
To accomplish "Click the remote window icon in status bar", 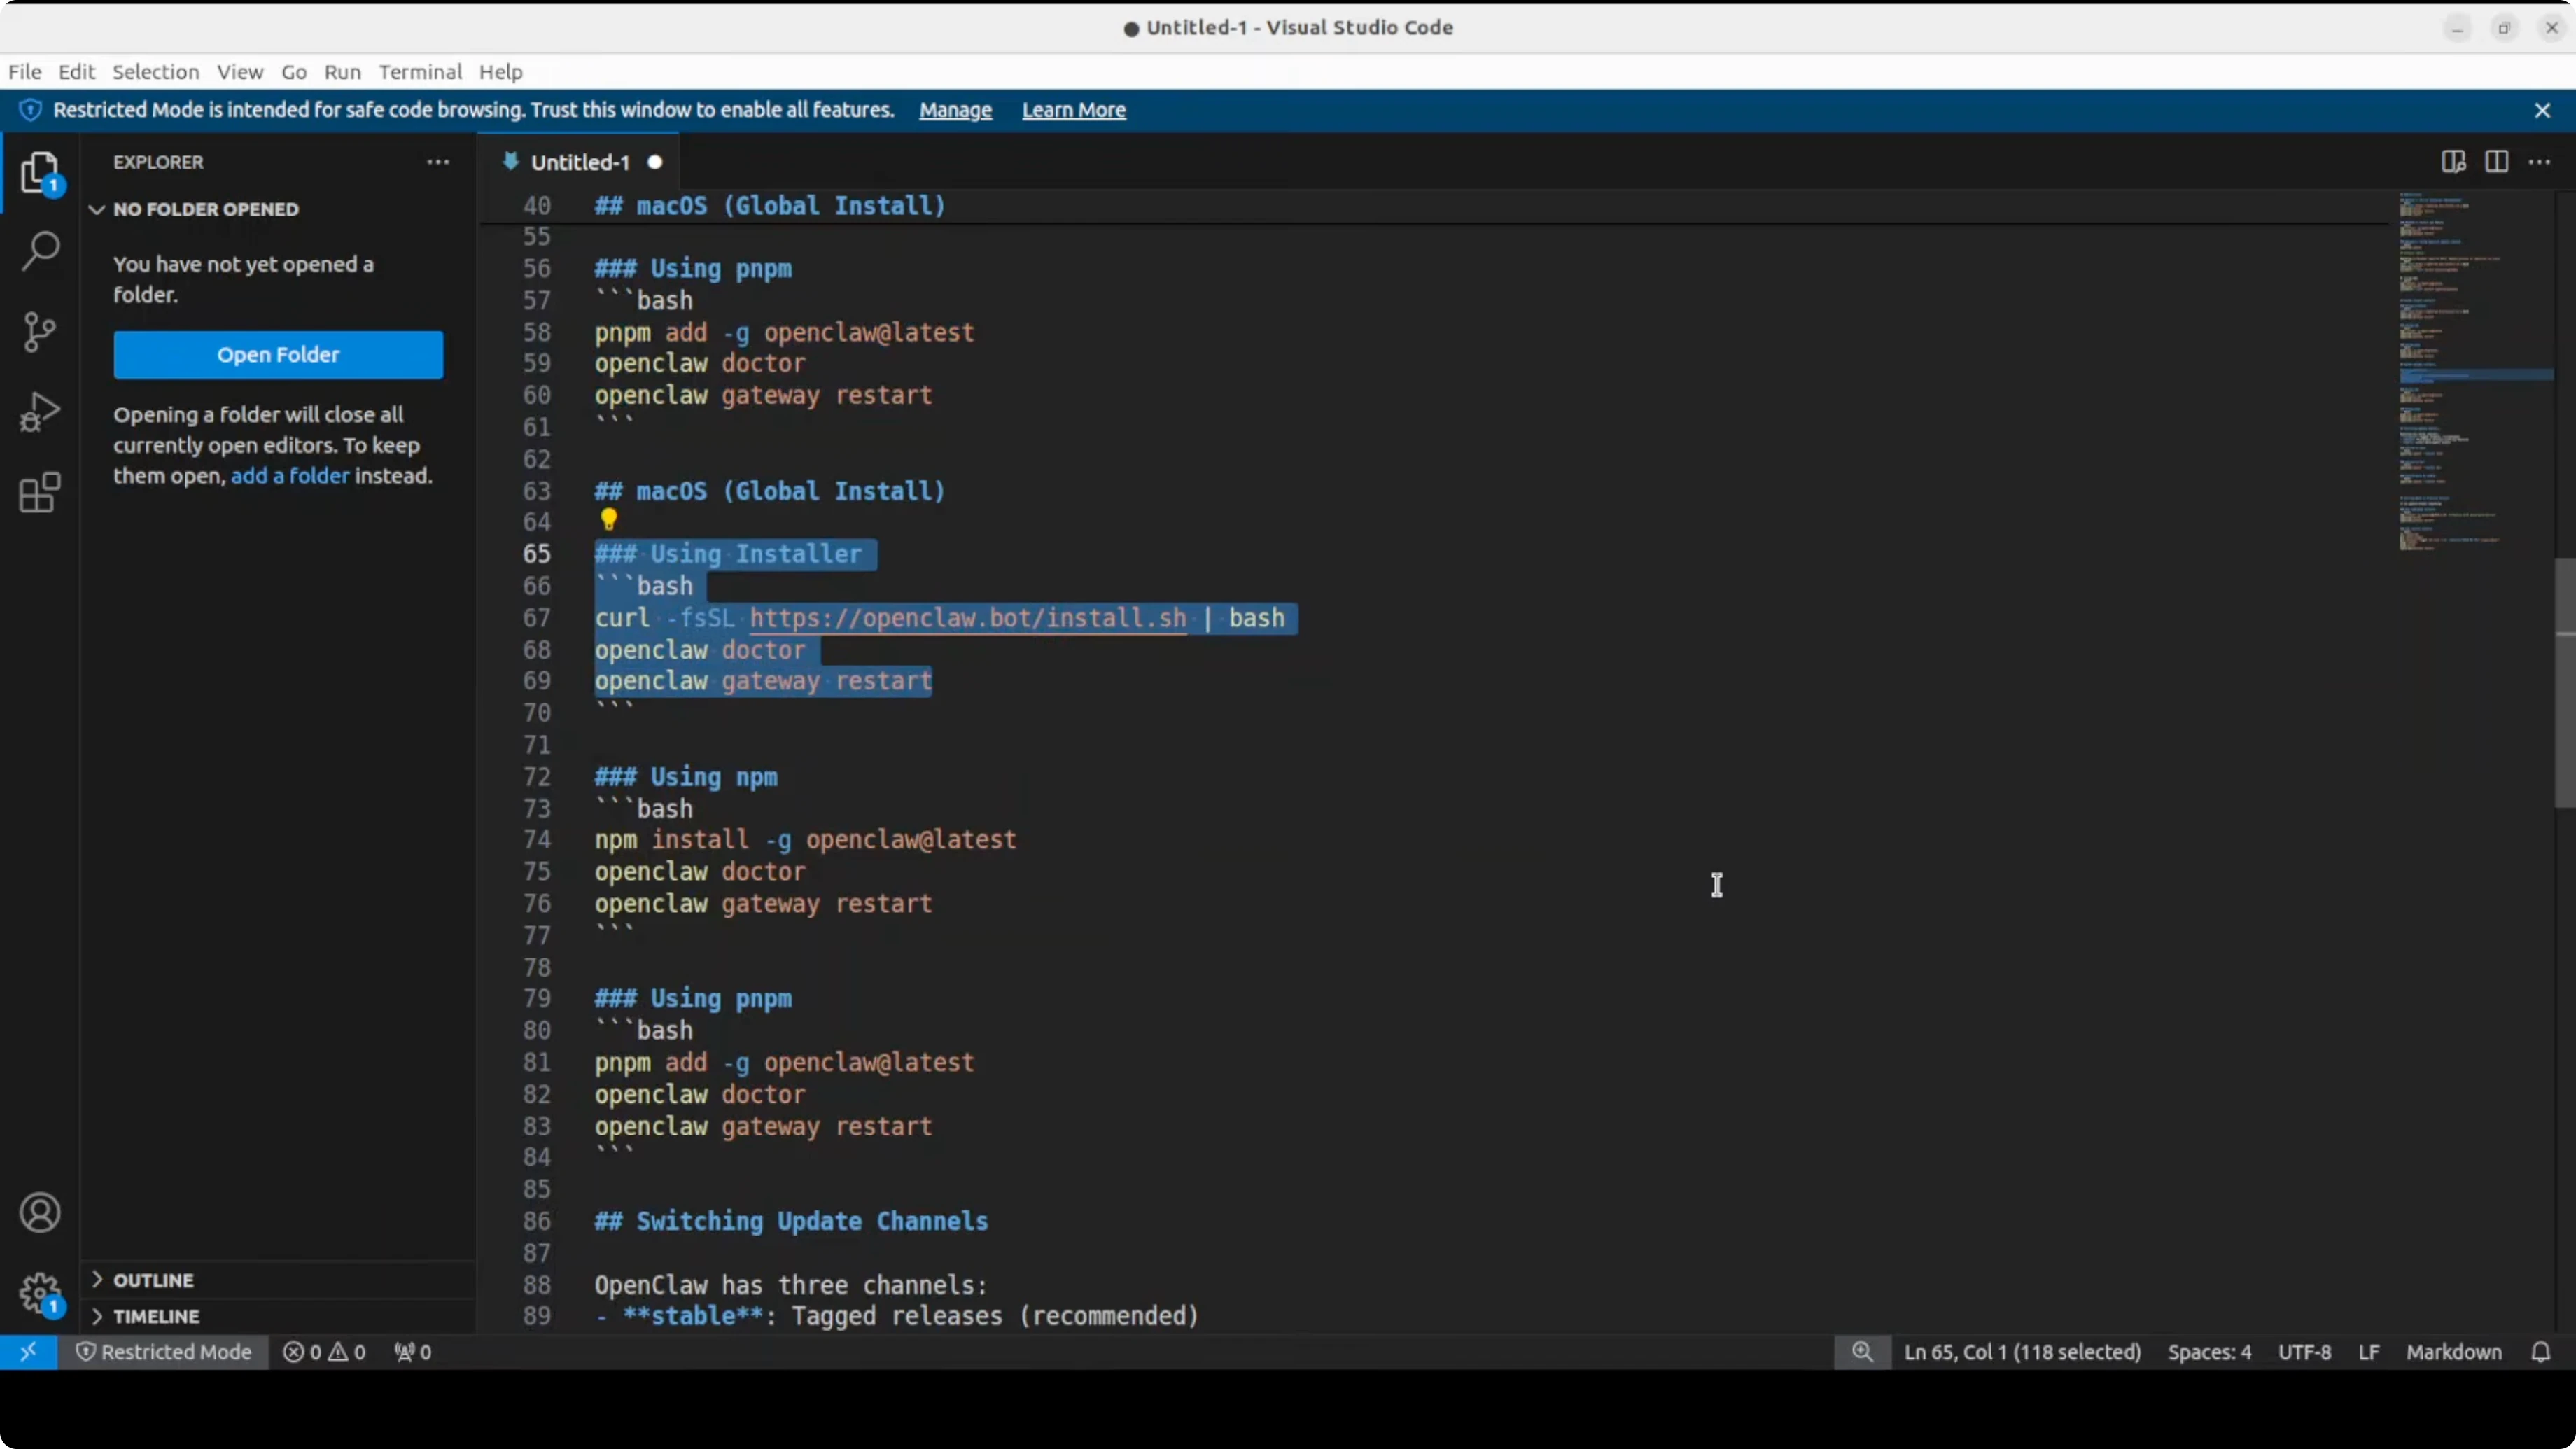I will tap(28, 1352).
